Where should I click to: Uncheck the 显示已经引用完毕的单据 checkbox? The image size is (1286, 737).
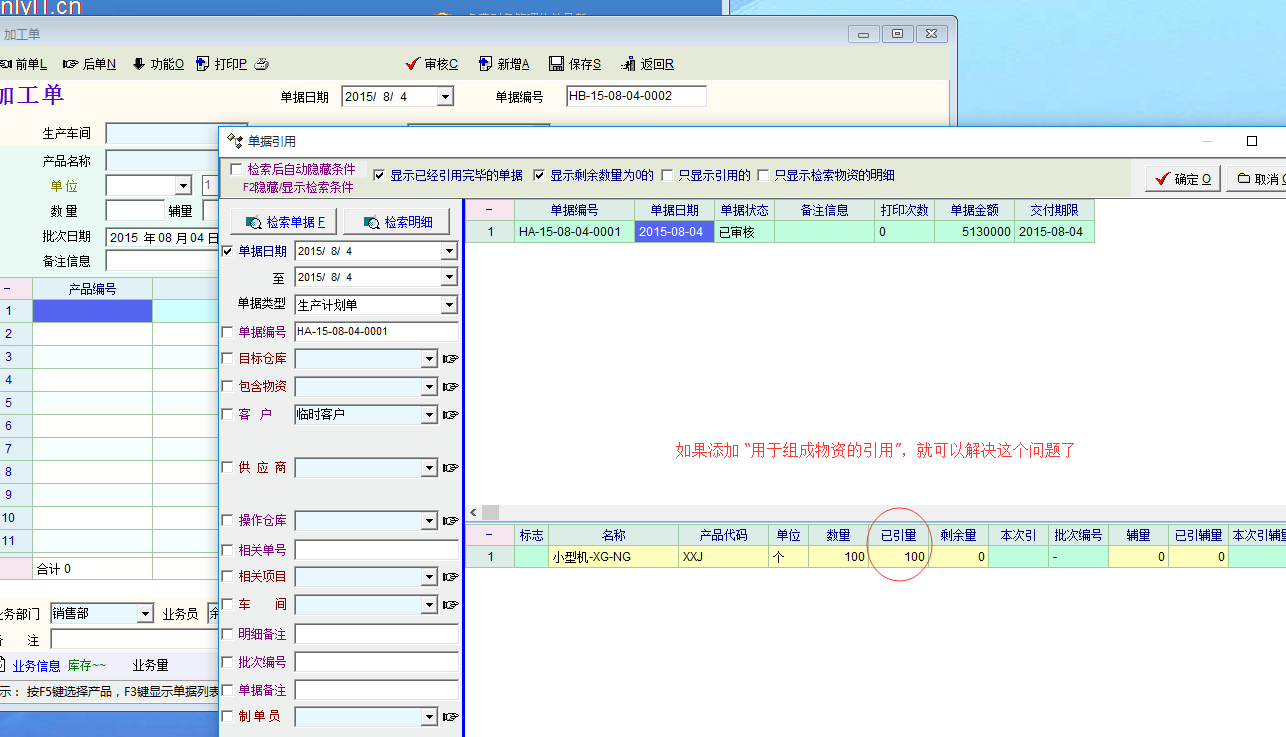click(x=379, y=175)
